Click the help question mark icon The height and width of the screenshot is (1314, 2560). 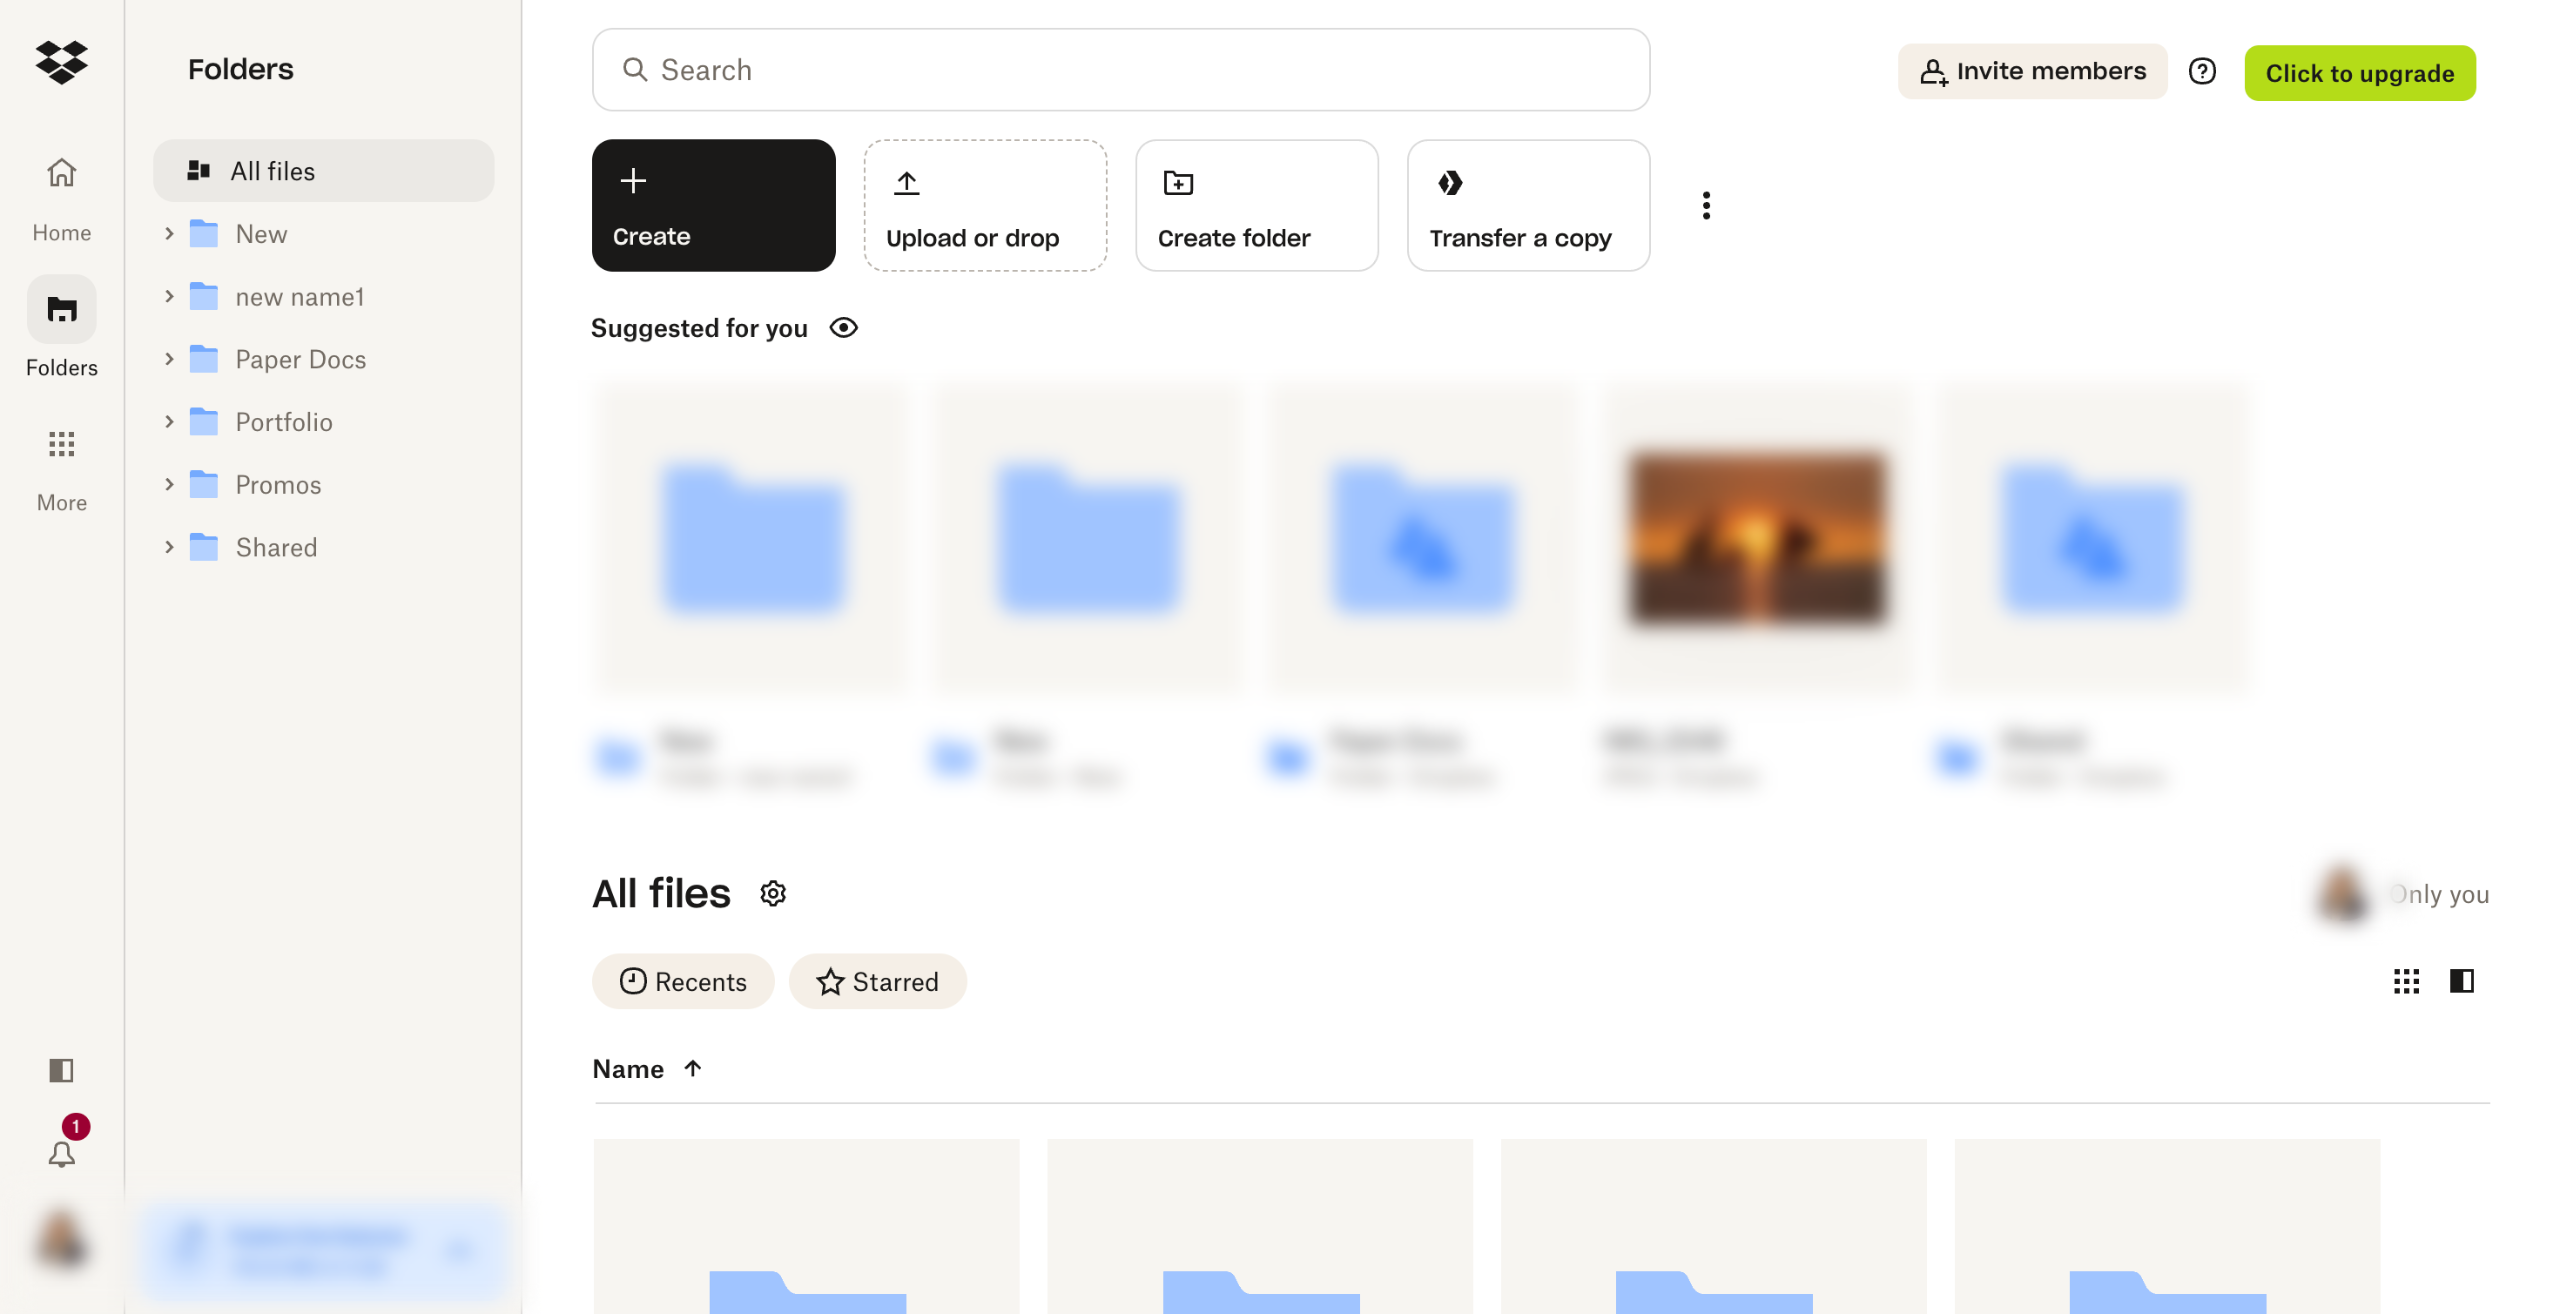2202,72
